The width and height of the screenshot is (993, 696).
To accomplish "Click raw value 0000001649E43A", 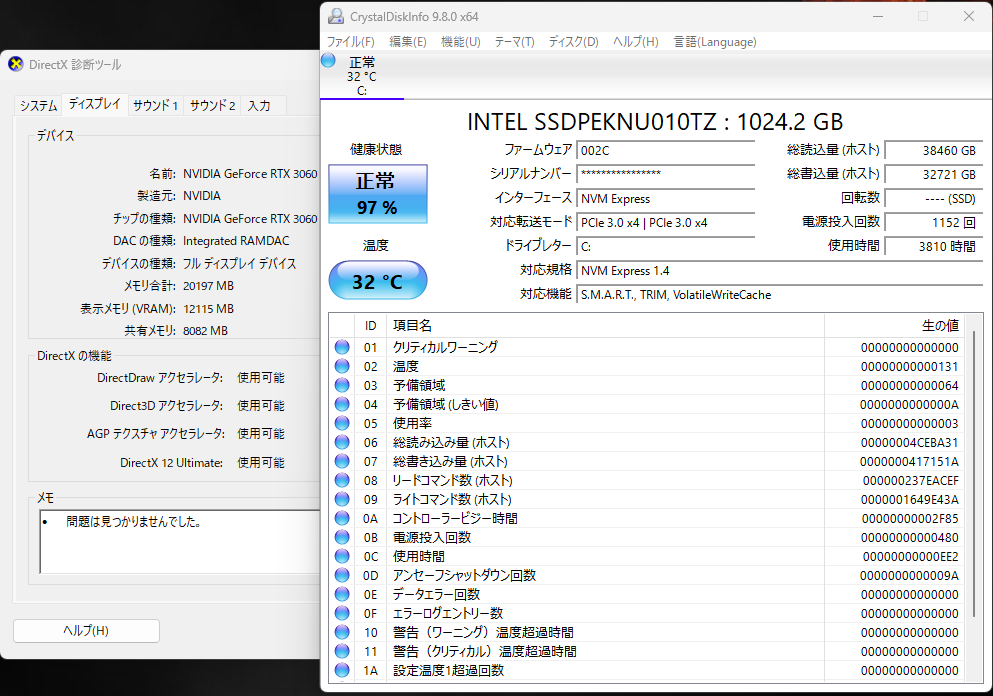I will [x=909, y=499].
